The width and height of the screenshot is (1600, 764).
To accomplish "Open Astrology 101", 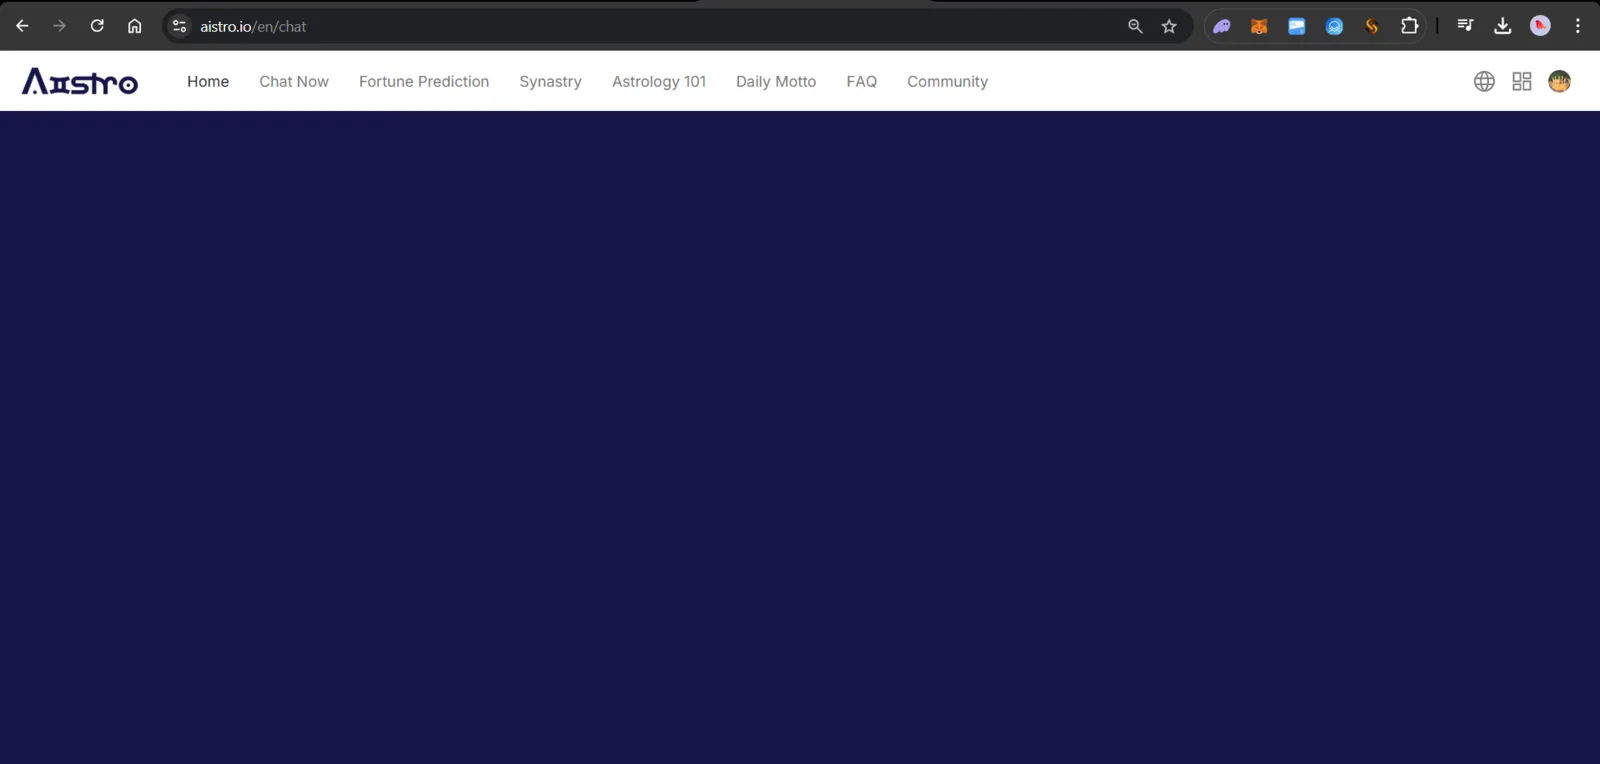I will 659,81.
